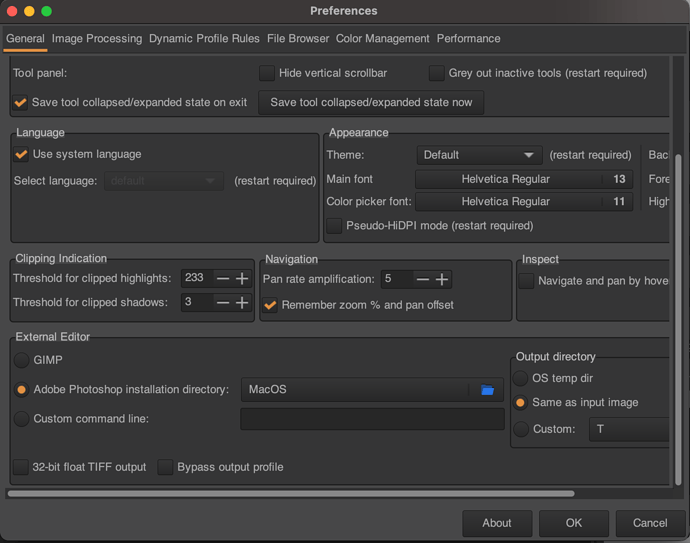Select GIMP as external editor
Screen dimensions: 690x543
(22, 360)
